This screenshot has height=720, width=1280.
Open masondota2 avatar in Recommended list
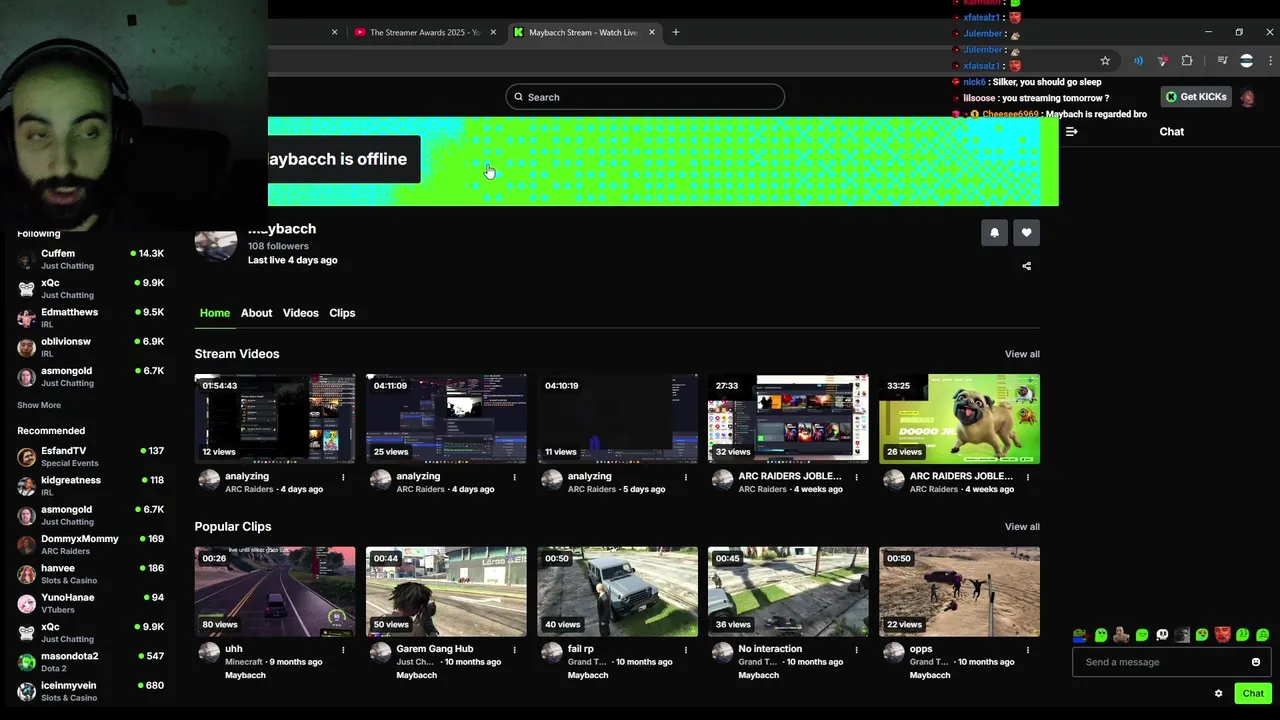(27, 662)
